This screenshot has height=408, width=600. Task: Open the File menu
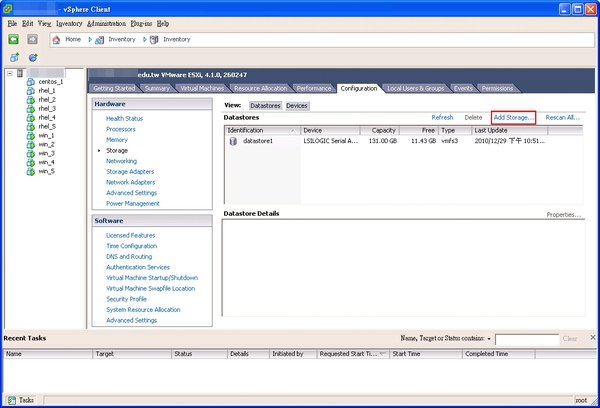click(x=12, y=24)
